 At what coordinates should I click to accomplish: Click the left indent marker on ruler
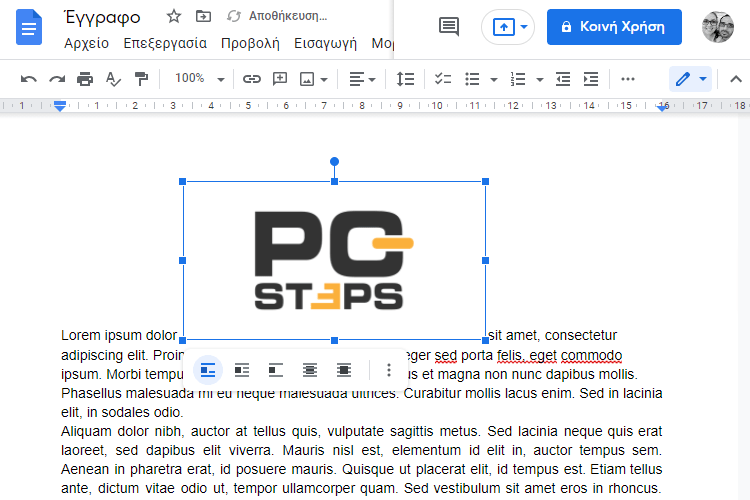[60, 106]
